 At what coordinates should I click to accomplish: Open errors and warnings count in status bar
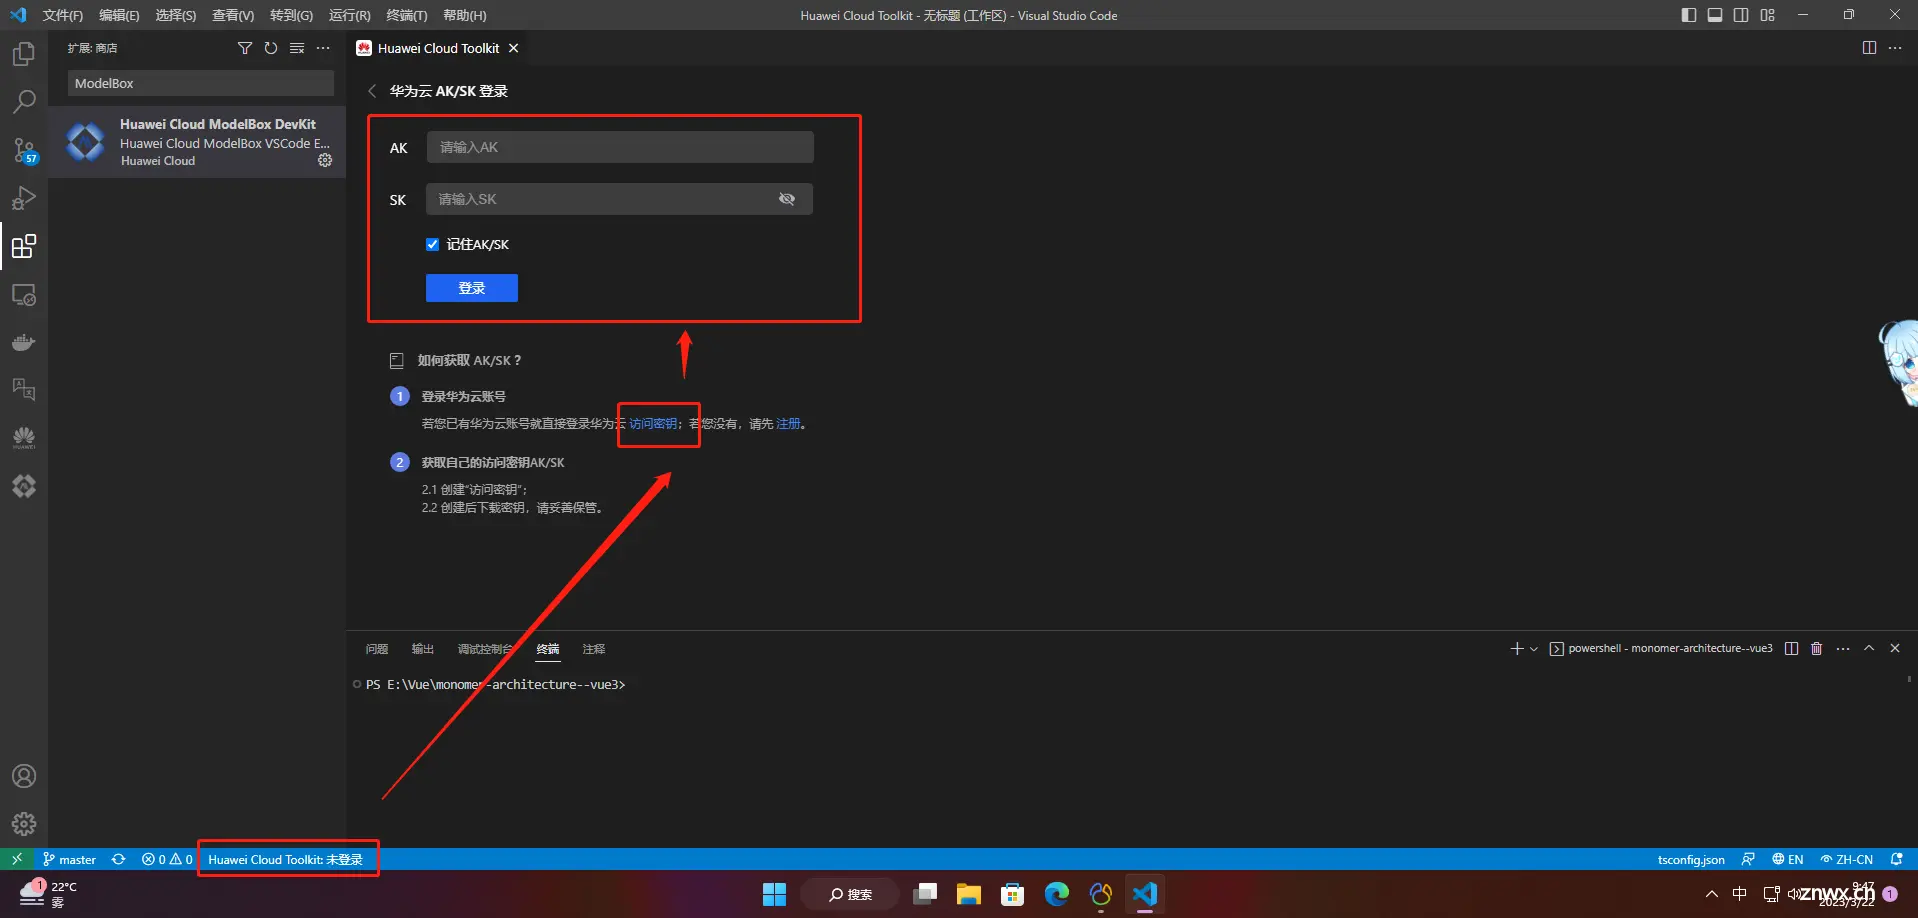point(167,859)
